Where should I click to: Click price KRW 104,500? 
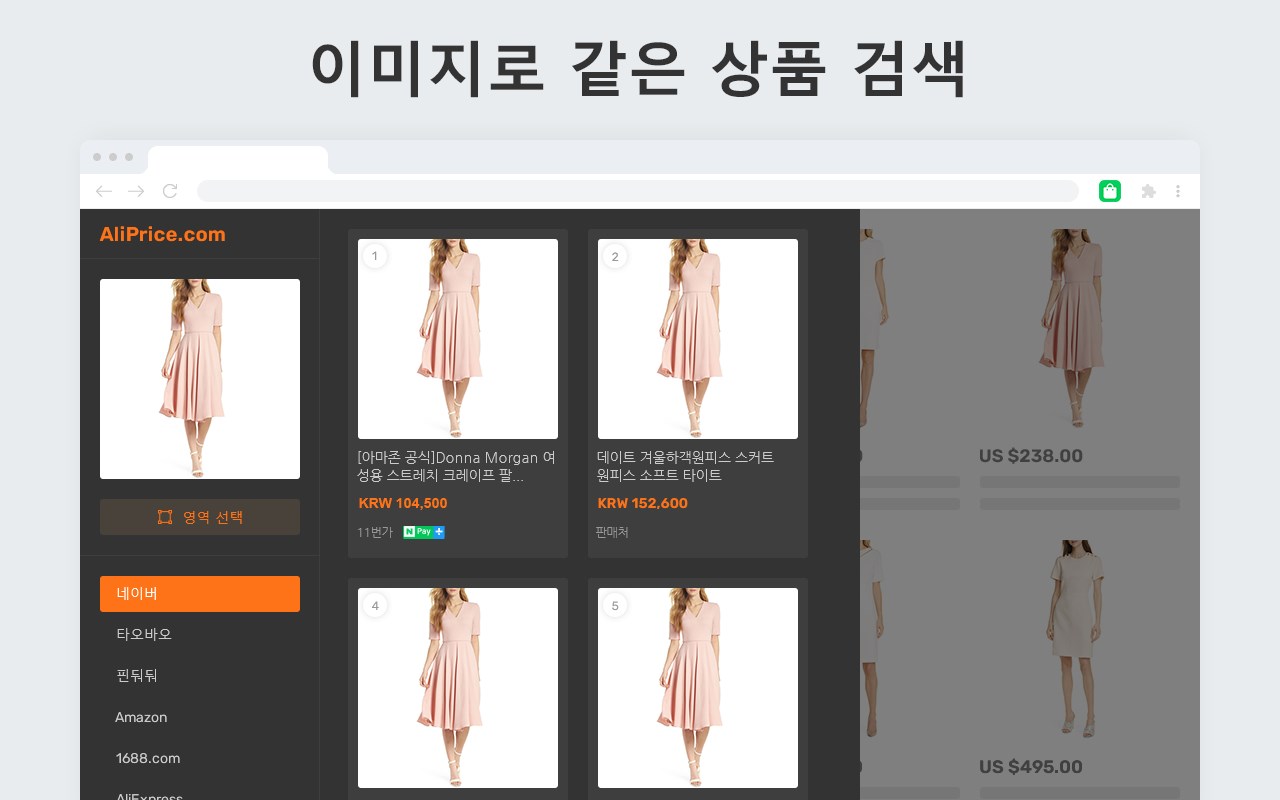point(403,503)
